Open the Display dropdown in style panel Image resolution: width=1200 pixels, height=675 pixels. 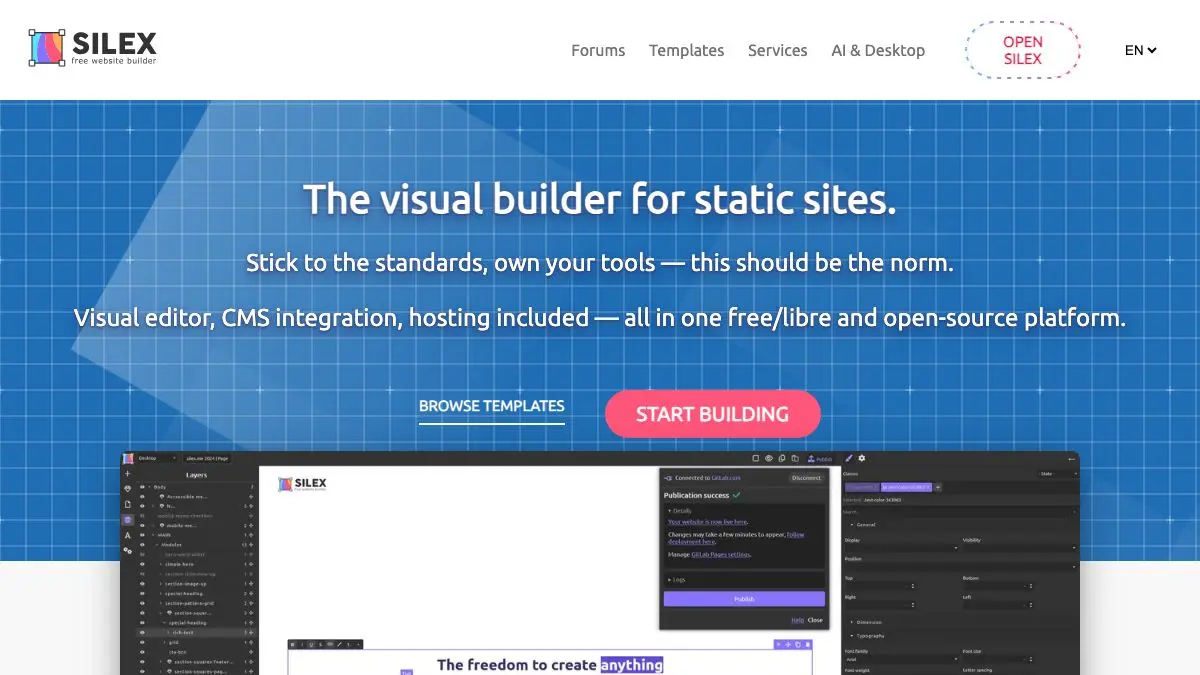point(901,548)
